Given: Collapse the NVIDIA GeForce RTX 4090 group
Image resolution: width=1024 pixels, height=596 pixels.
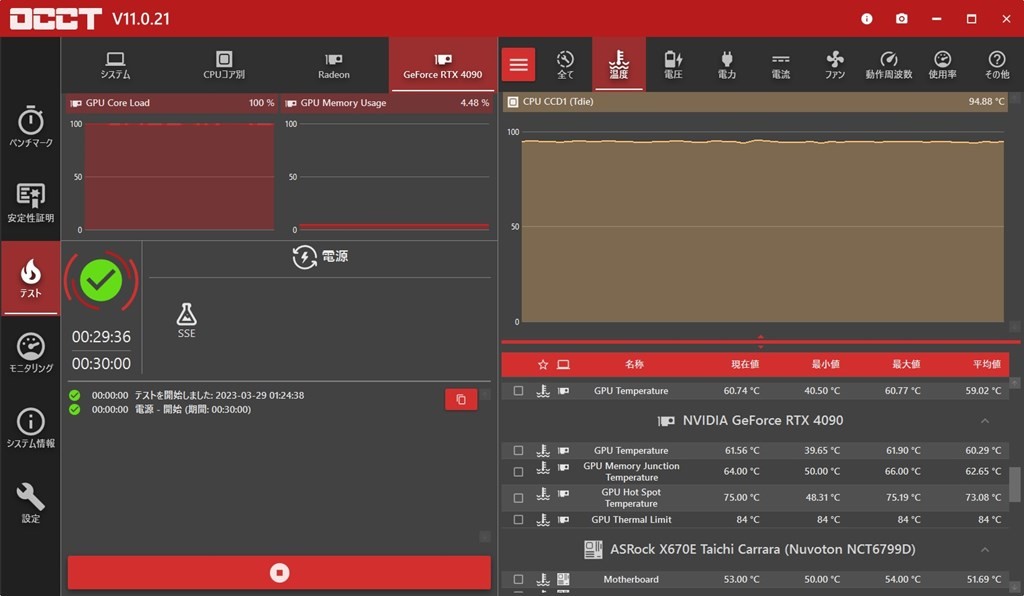Looking at the screenshot, I should click(x=985, y=421).
